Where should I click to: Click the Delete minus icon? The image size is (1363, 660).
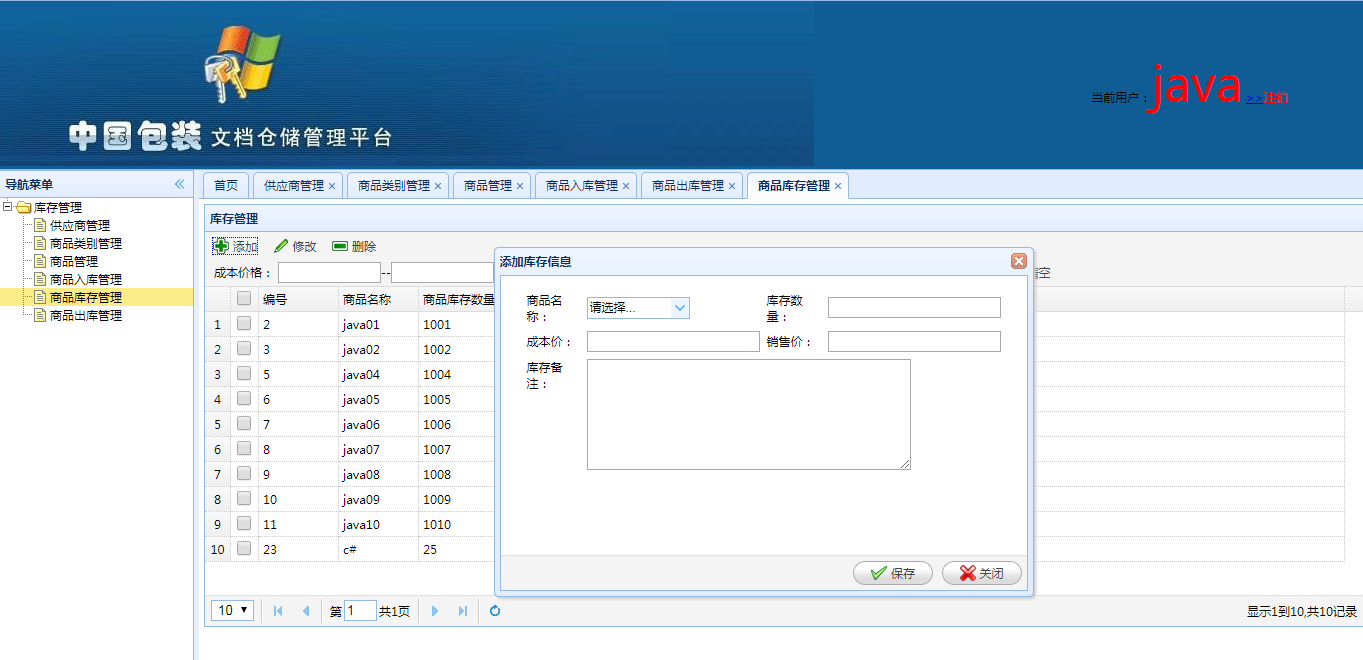pyautogui.click(x=340, y=246)
